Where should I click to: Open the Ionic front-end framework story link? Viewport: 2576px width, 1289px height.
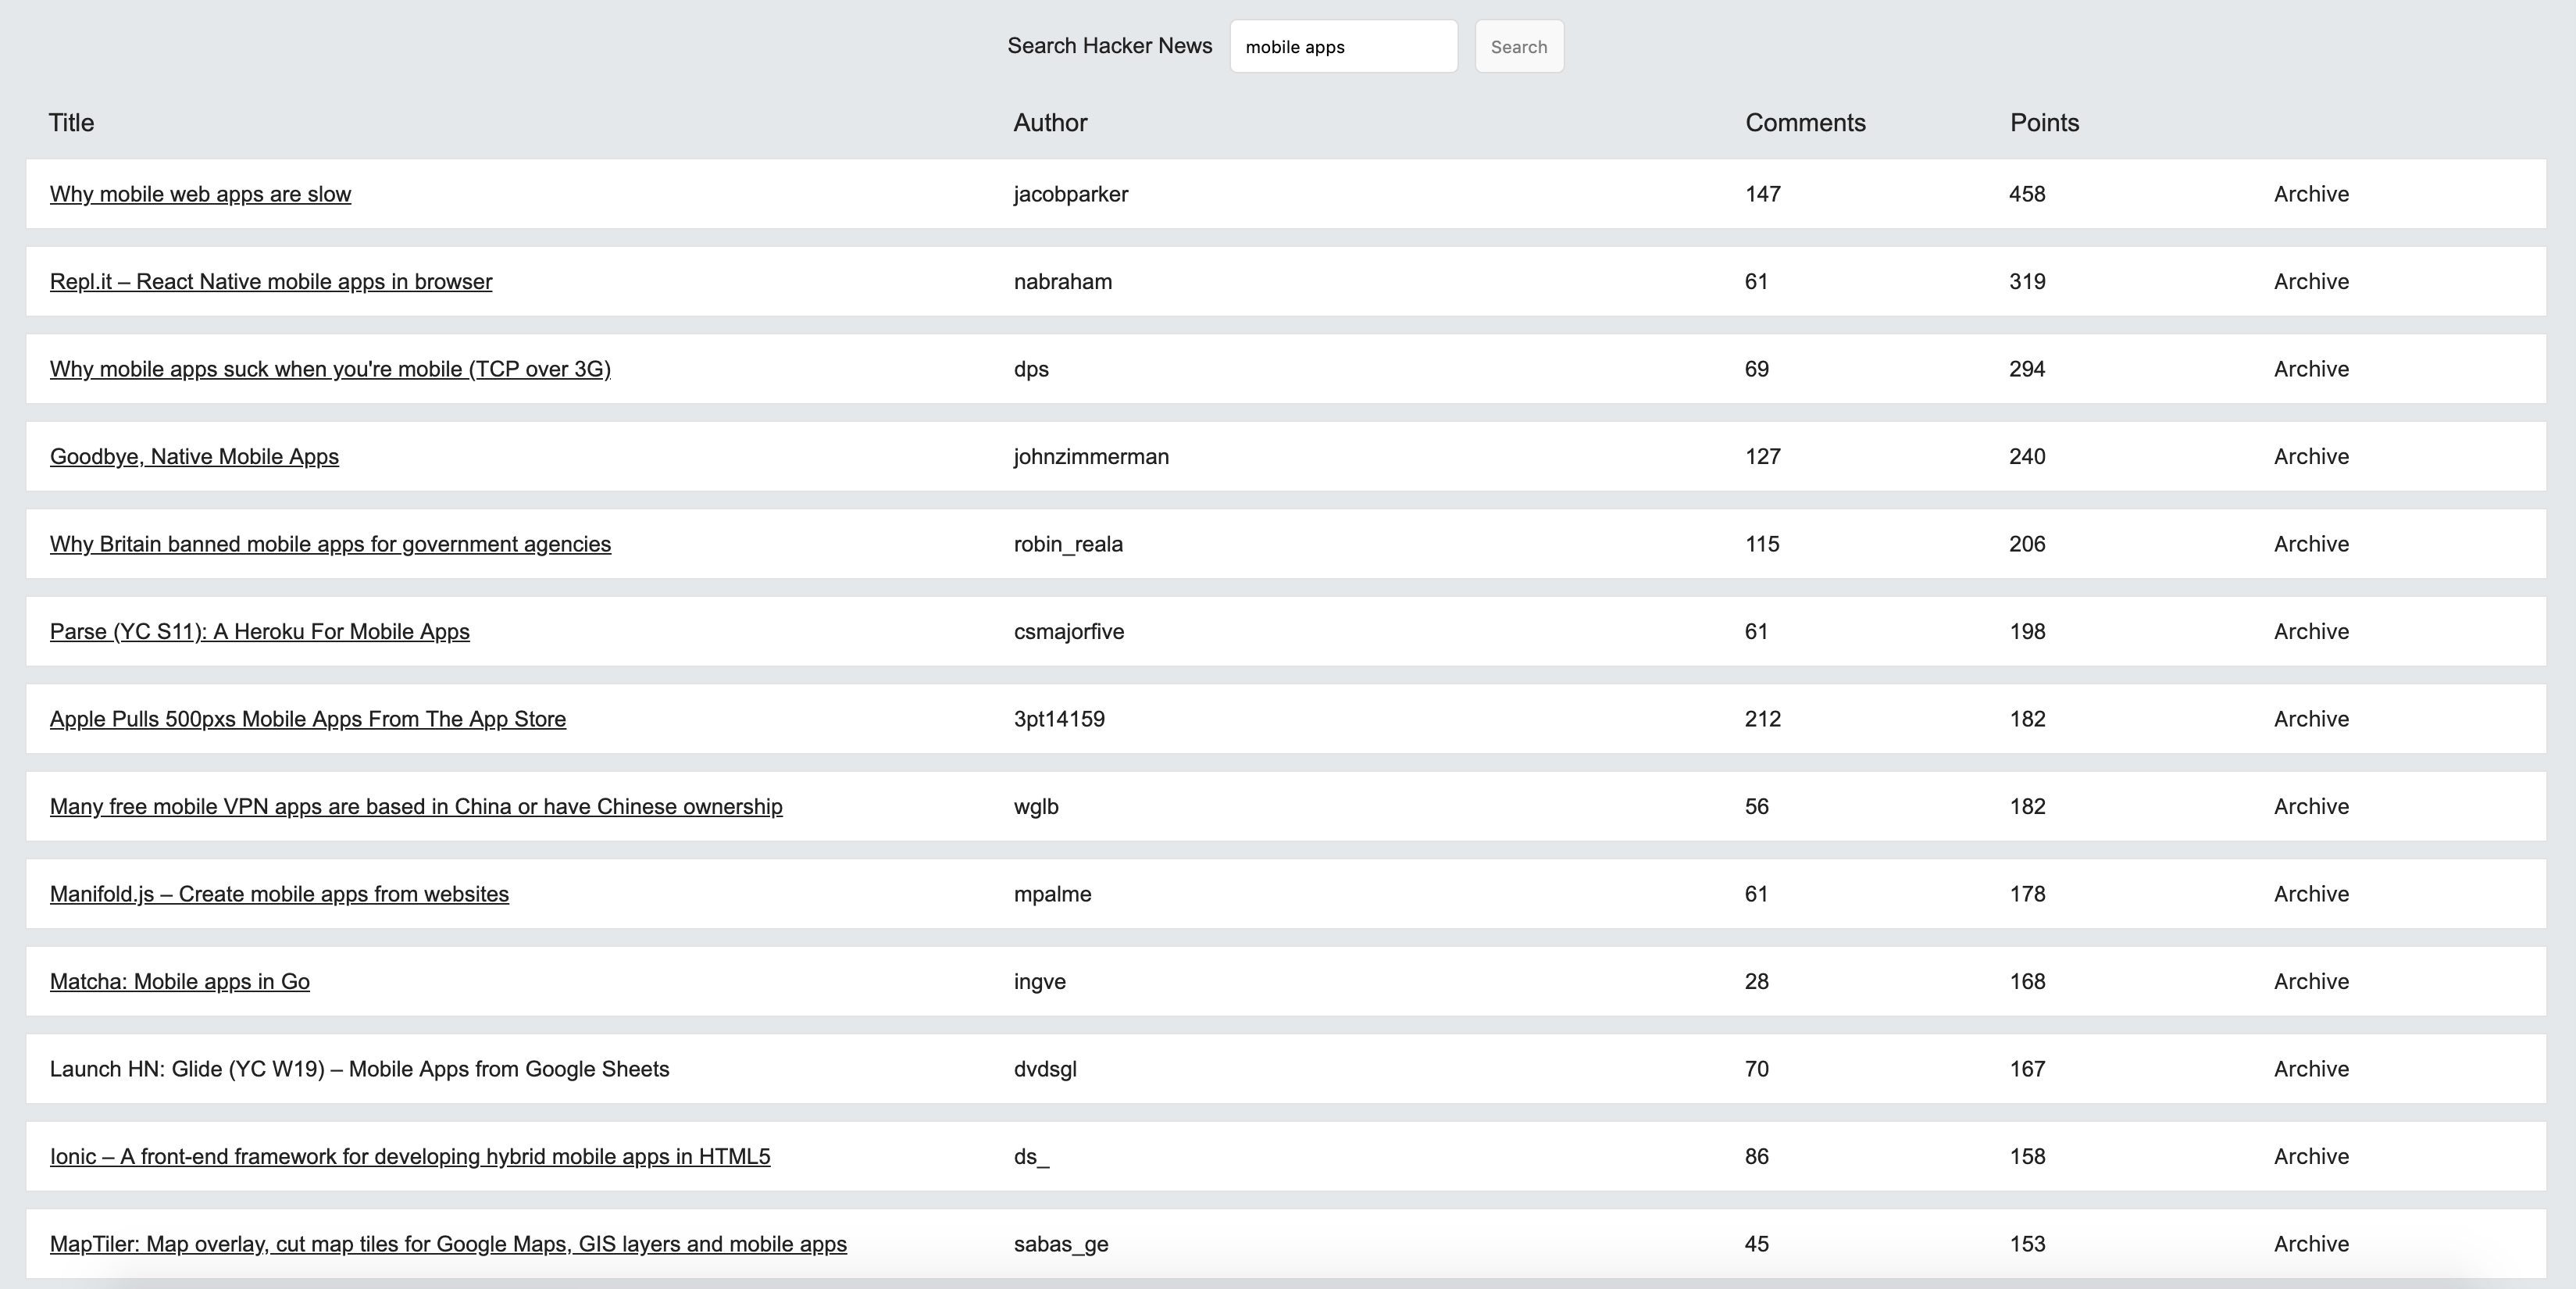pyautogui.click(x=410, y=1157)
